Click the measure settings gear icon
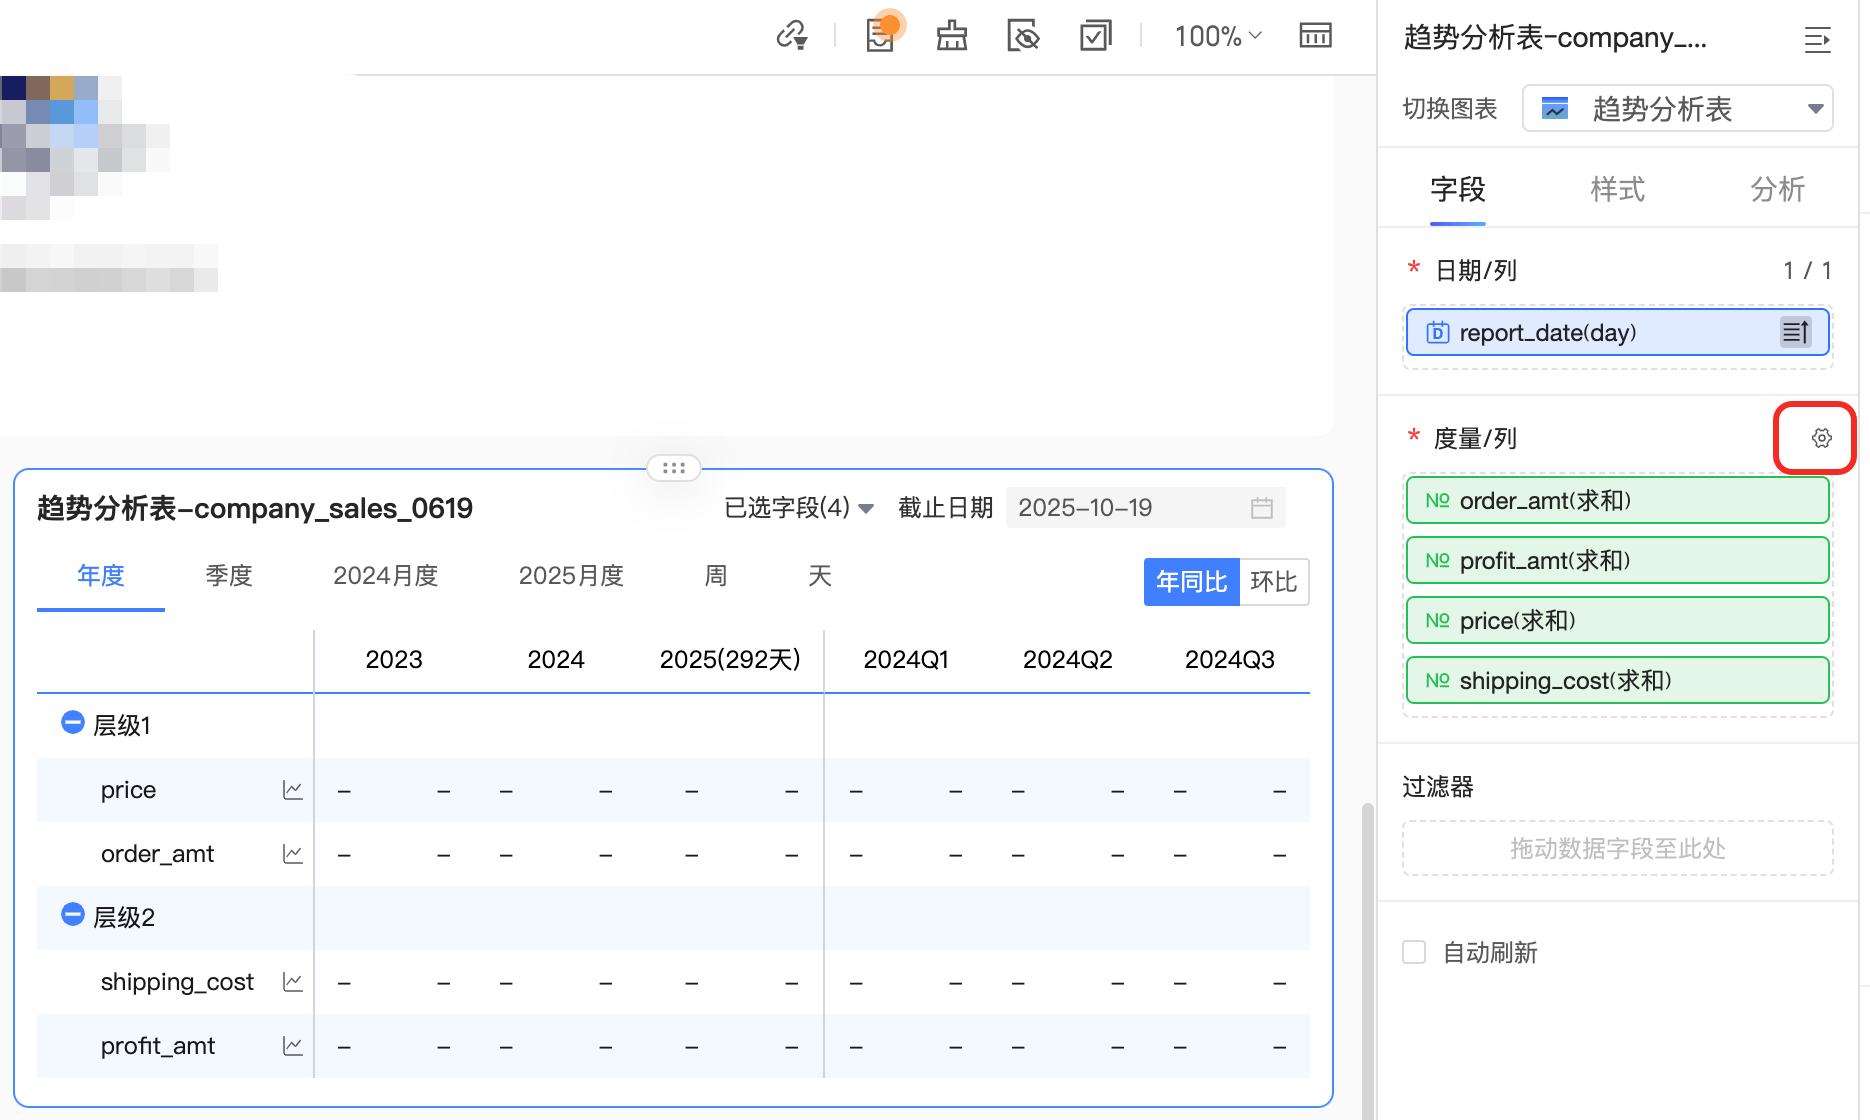 1821,438
